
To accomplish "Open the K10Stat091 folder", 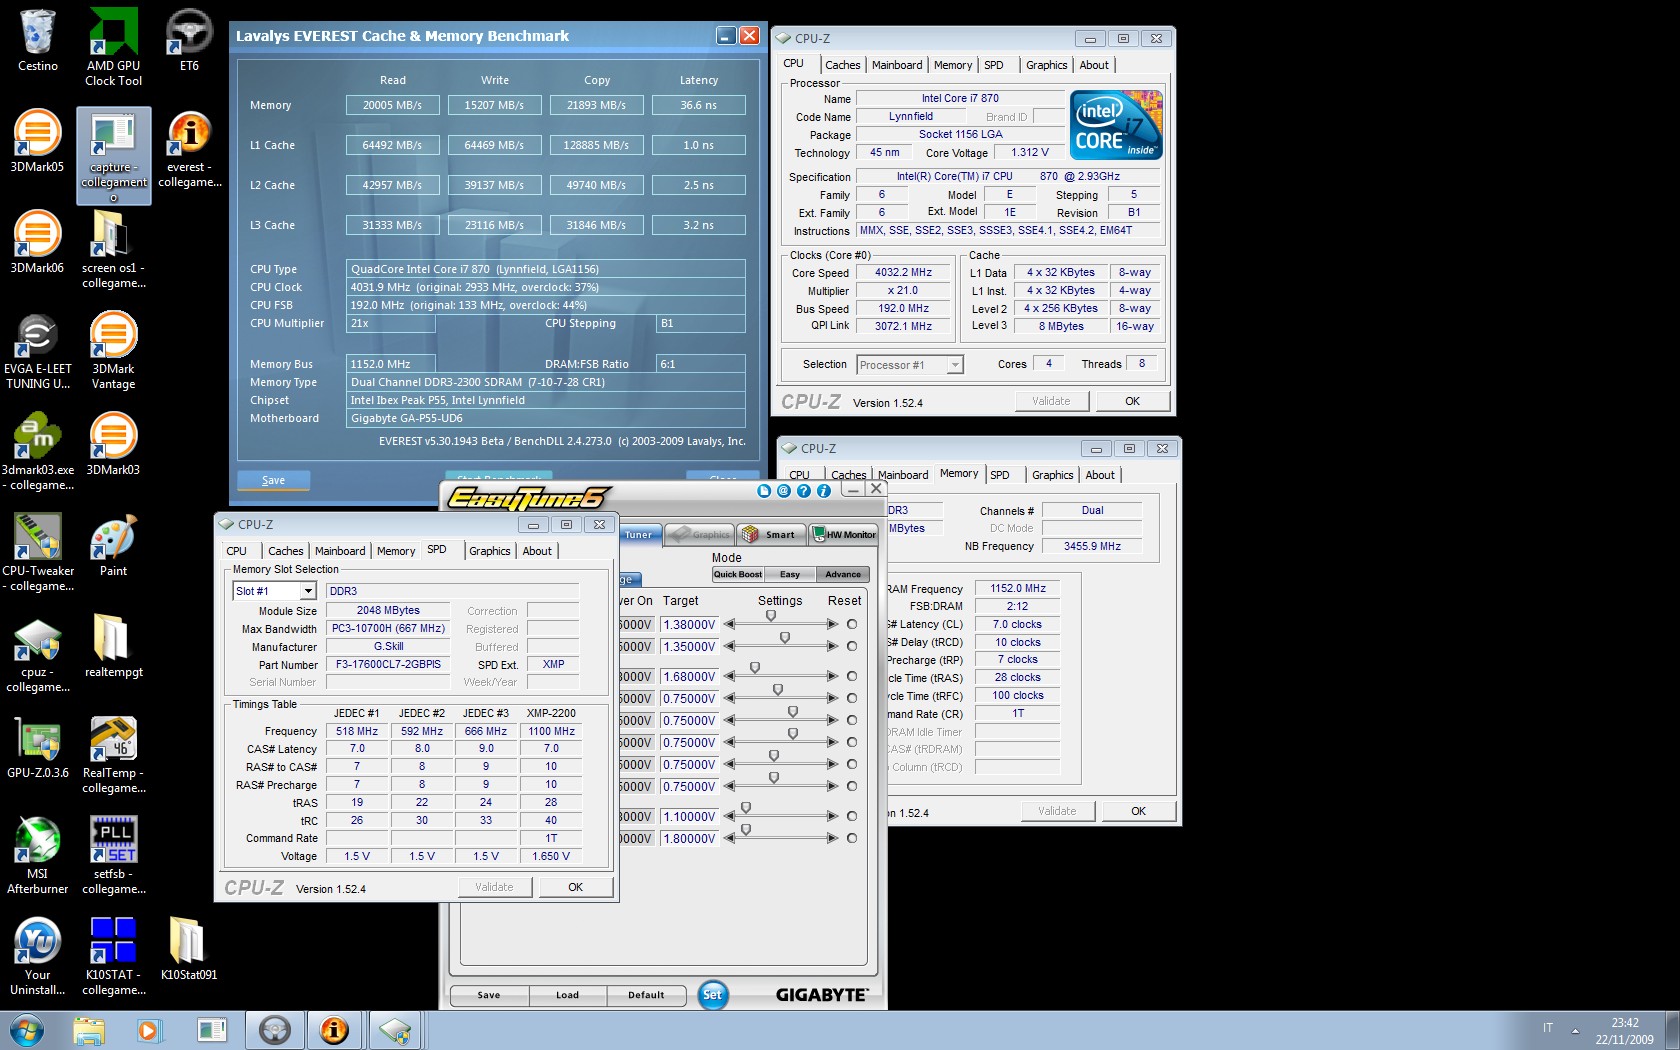I will tap(189, 950).
